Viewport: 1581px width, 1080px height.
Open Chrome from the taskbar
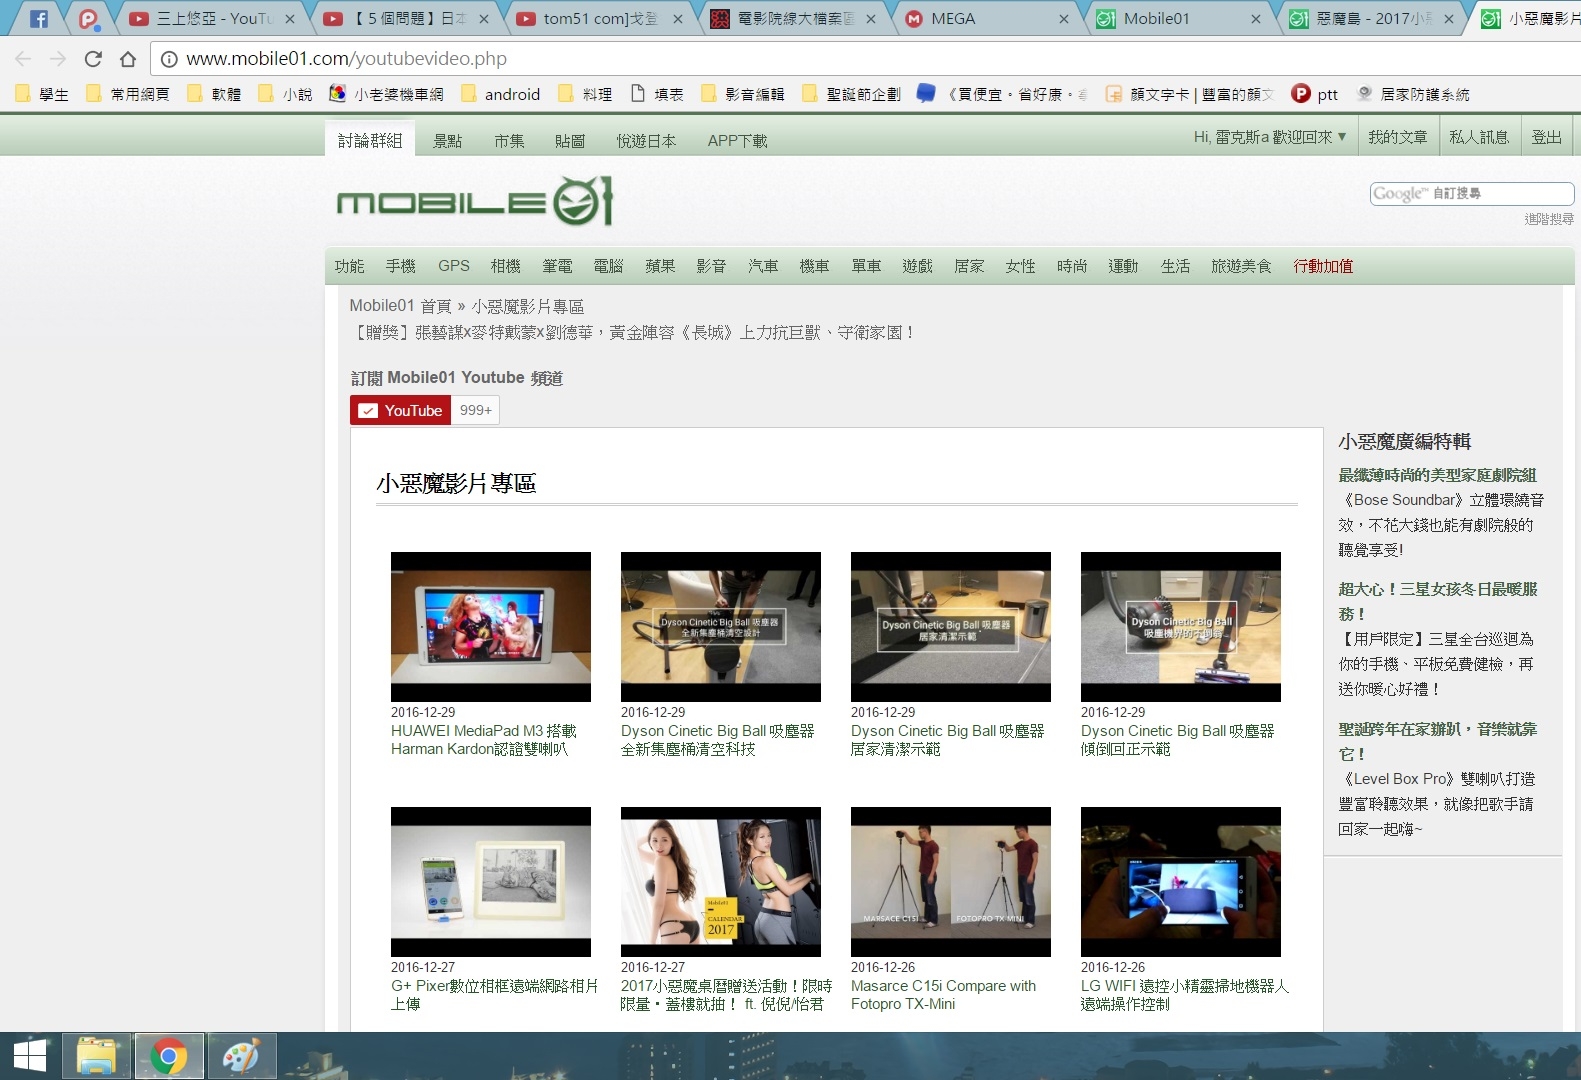click(168, 1056)
